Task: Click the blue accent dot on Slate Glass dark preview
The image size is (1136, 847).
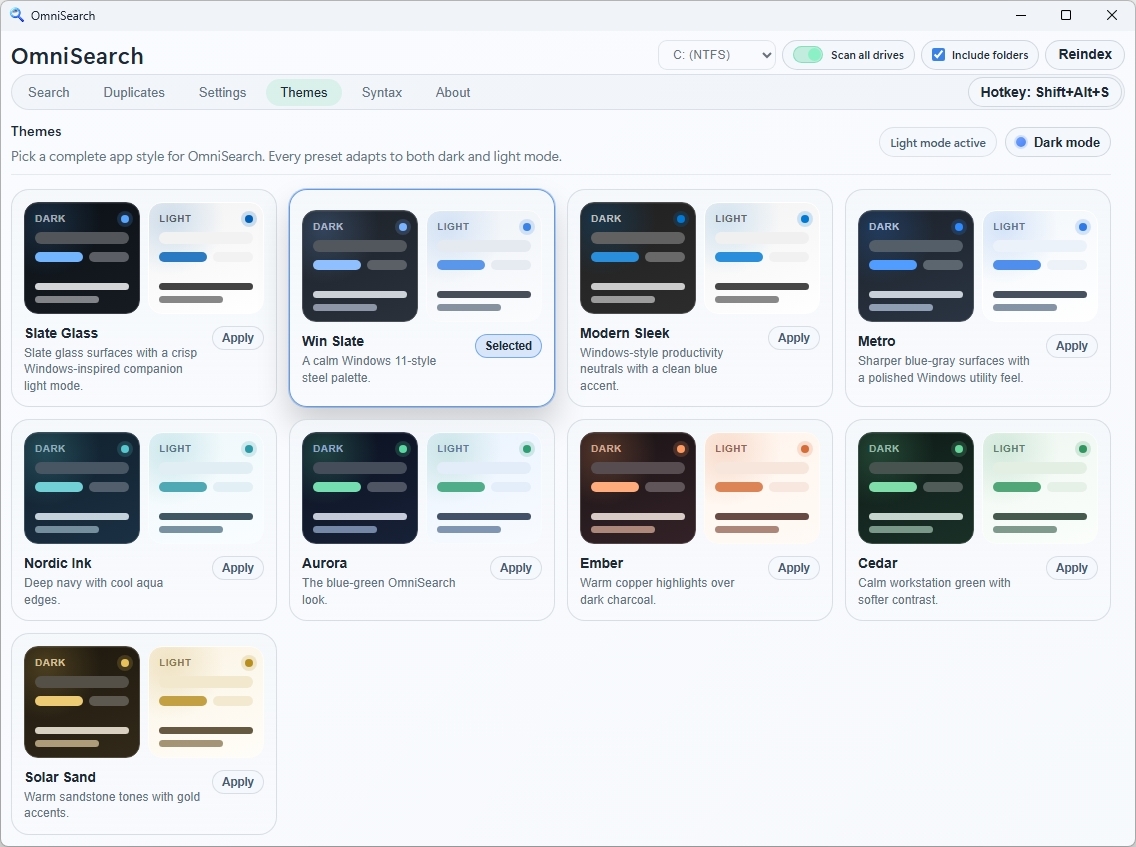Action: tap(126, 219)
